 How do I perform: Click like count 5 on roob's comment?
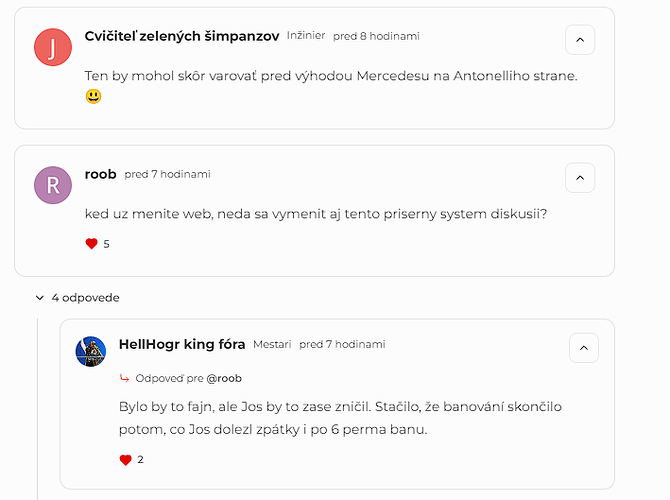tap(106, 244)
